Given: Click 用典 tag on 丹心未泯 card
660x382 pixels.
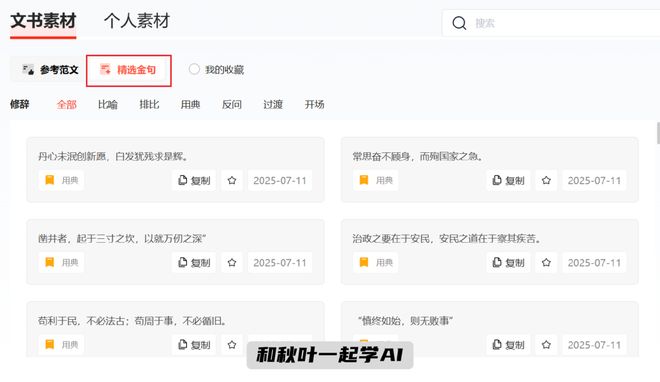Looking at the screenshot, I should click(61, 180).
